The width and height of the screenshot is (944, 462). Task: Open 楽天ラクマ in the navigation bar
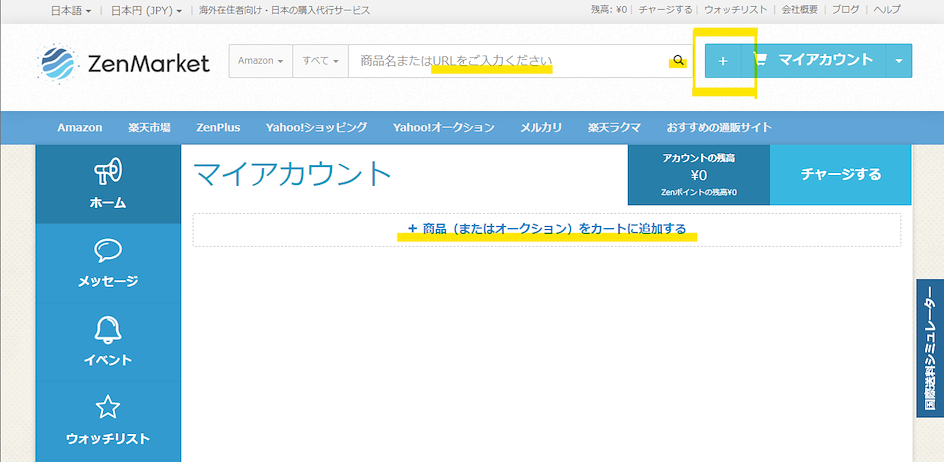(614, 128)
